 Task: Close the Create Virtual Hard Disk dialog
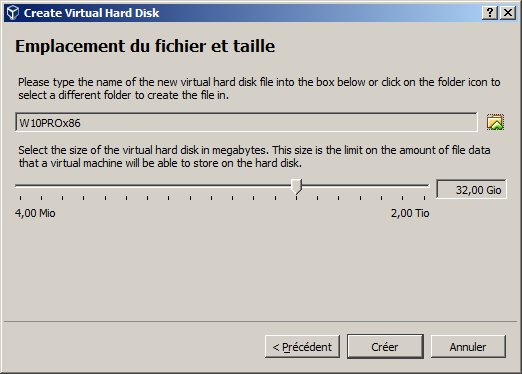(x=508, y=13)
